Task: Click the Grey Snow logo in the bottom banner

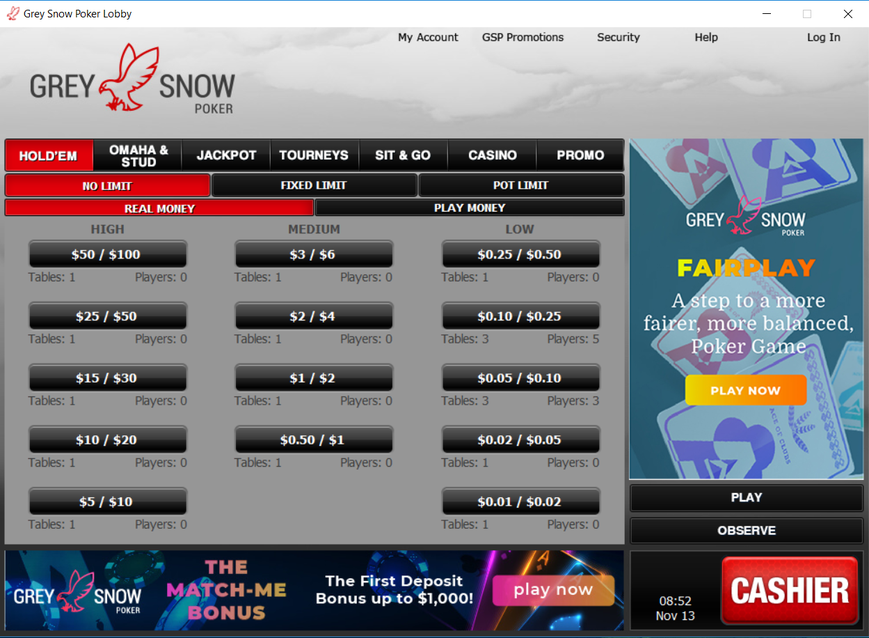Action: click(x=78, y=593)
